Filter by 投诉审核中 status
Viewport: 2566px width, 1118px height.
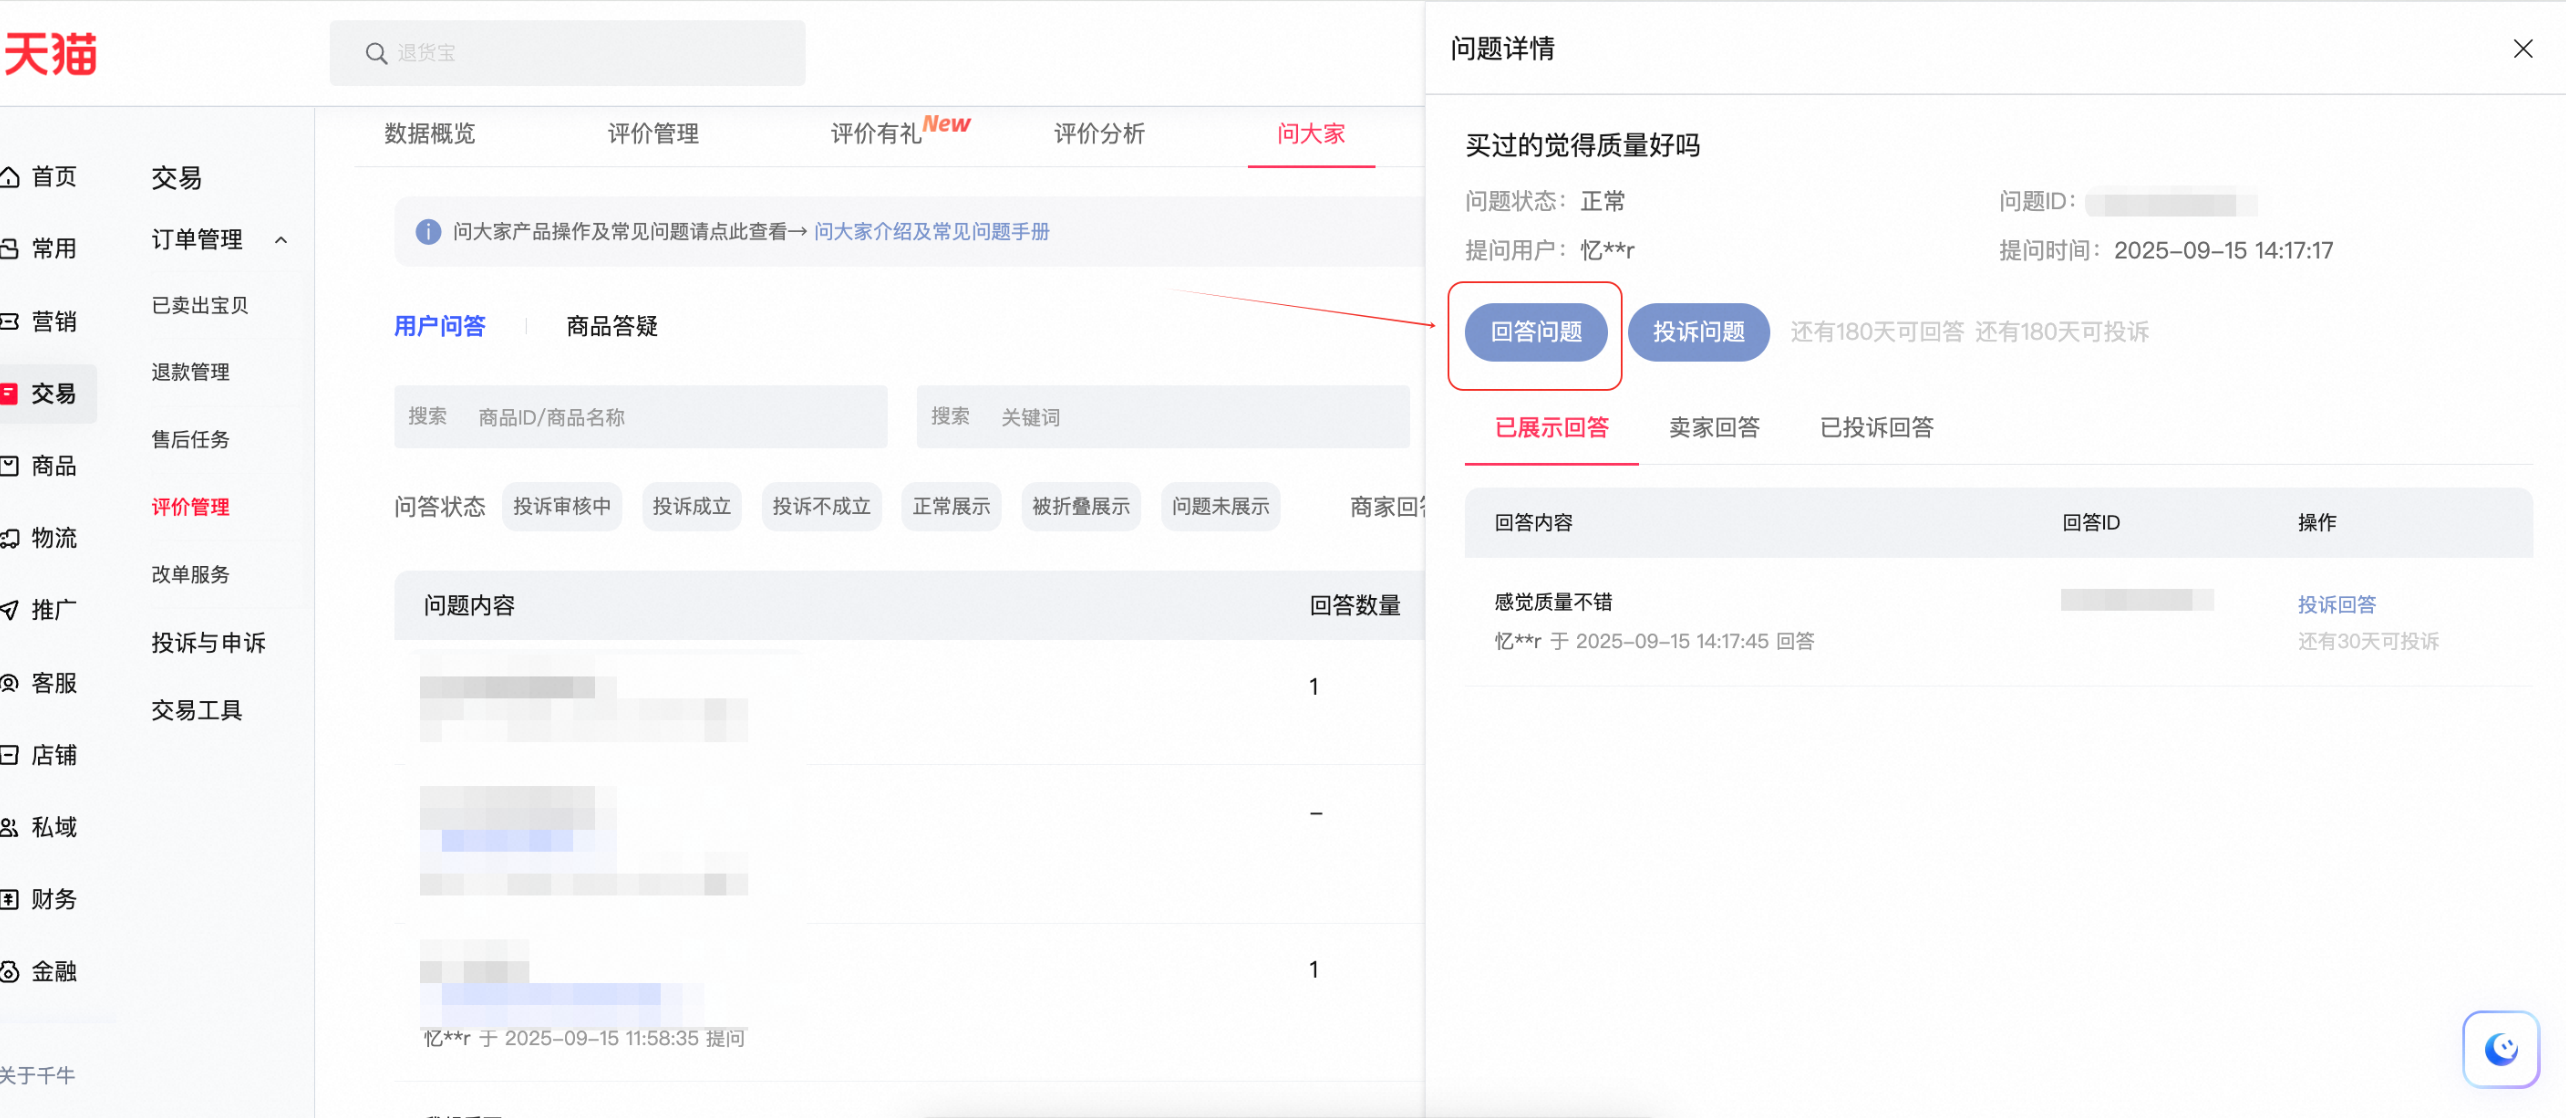pos(562,507)
